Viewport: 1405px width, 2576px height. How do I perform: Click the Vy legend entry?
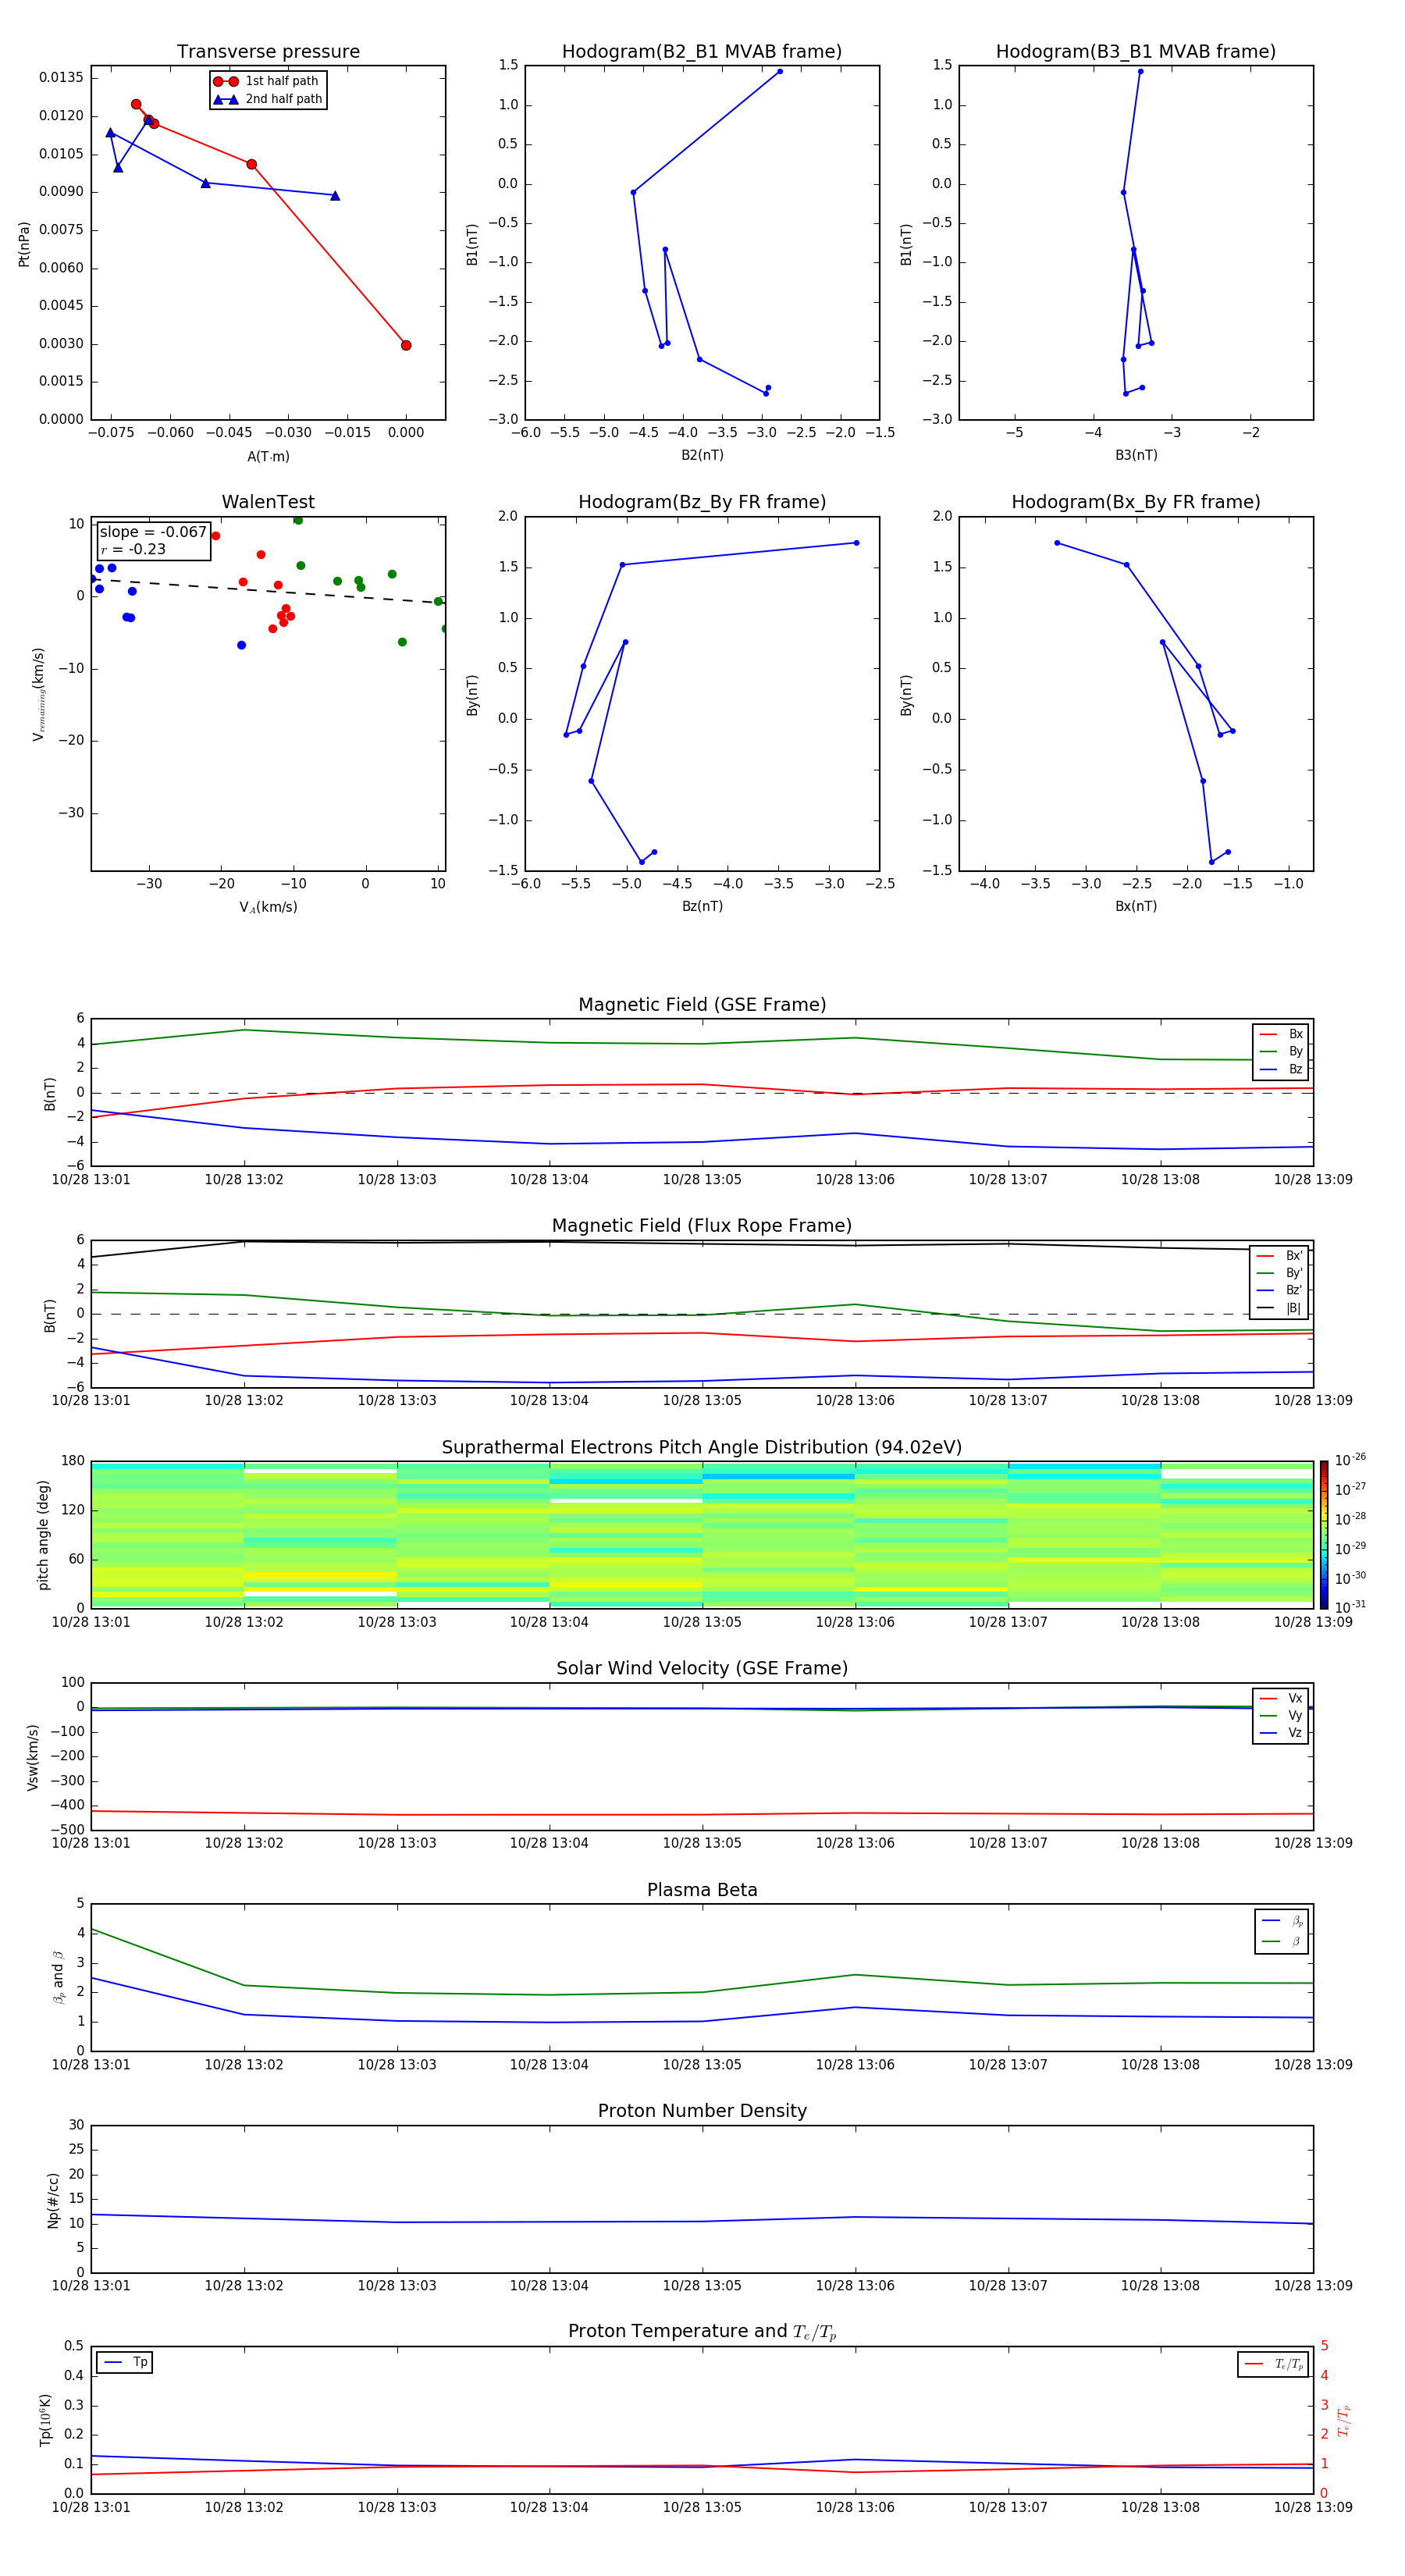pyautogui.click(x=1281, y=1715)
